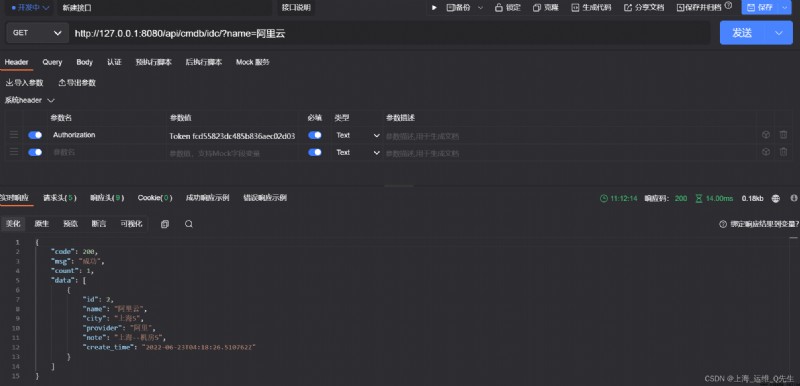Toggle the empty second parameter row switch
The image size is (800, 386).
pyautogui.click(x=35, y=152)
